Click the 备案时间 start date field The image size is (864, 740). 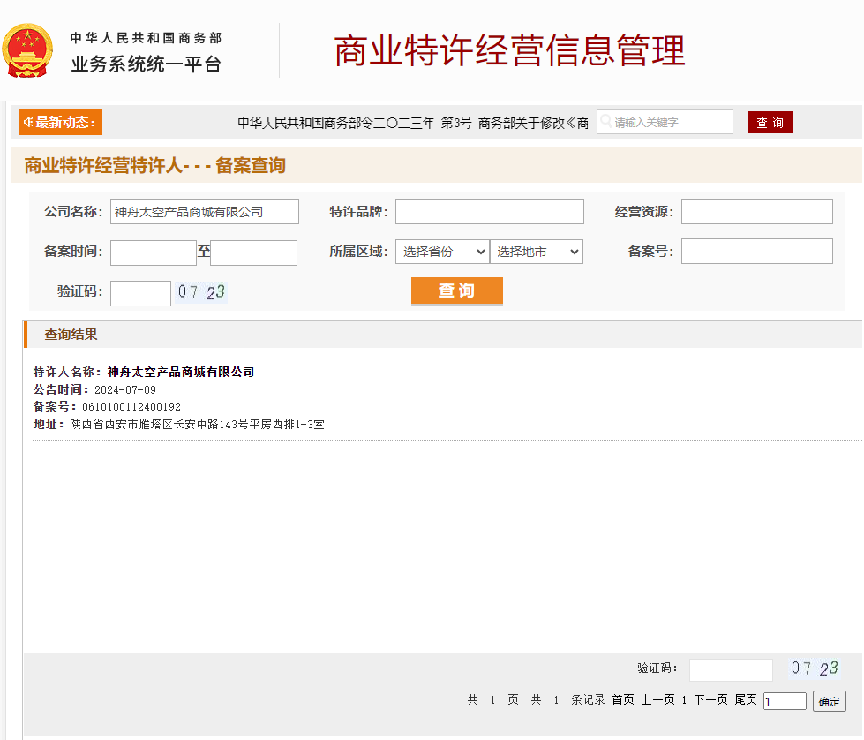[153, 253]
